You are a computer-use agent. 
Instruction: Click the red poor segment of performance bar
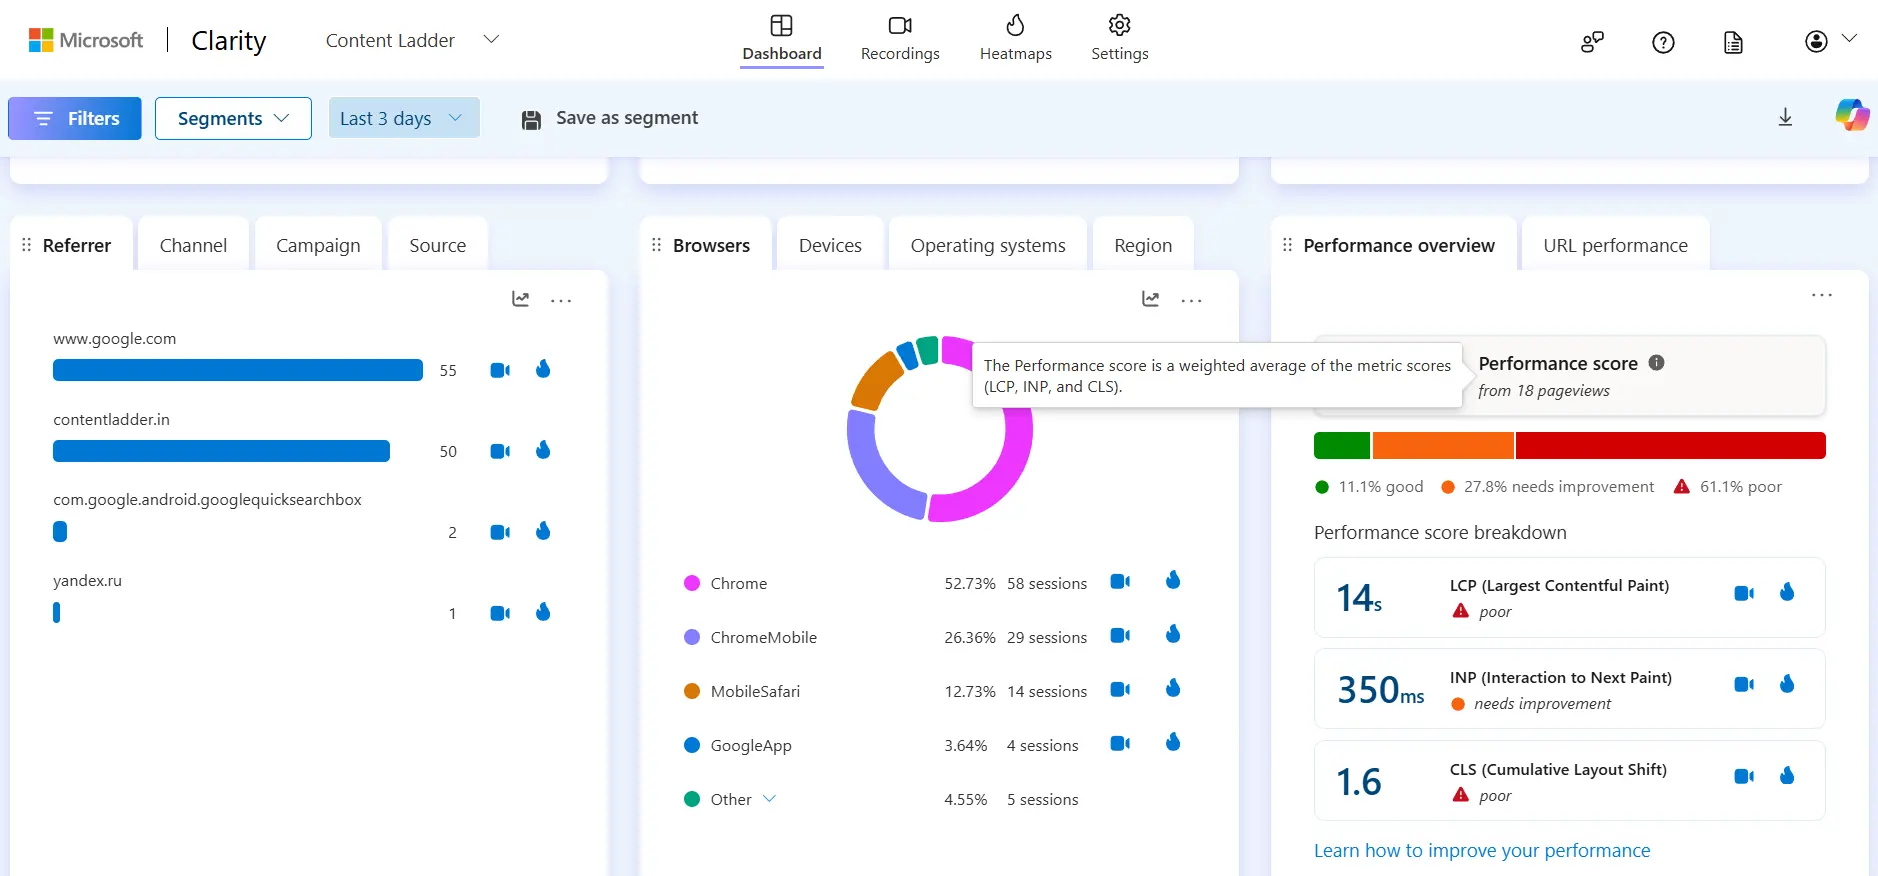1669,446
